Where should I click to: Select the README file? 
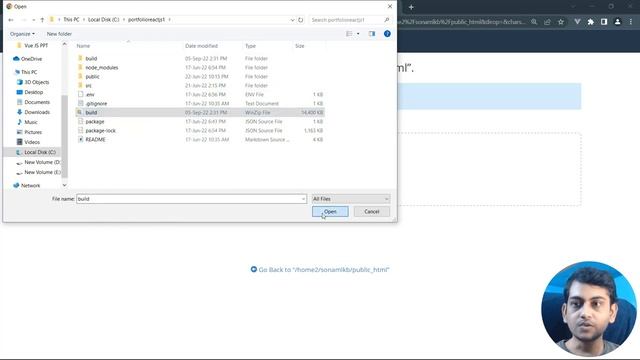pos(200,139)
